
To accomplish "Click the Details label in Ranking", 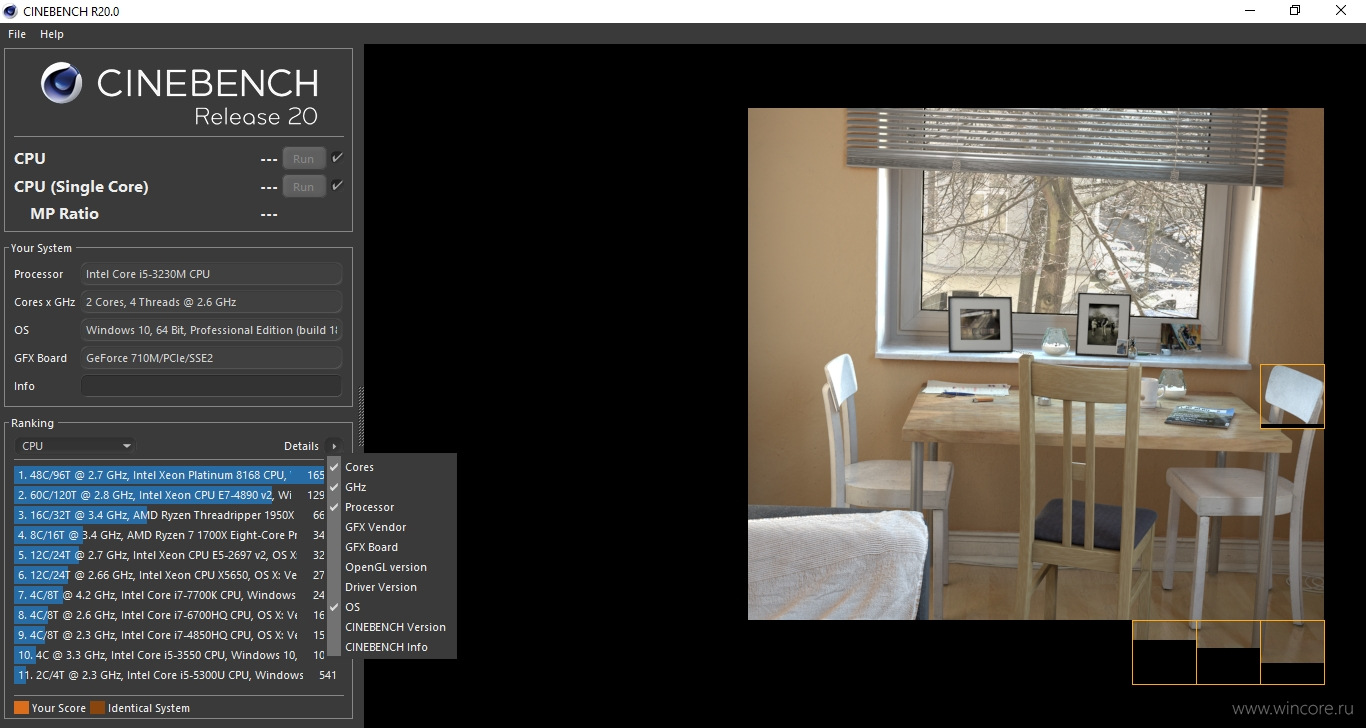I will pyautogui.click(x=301, y=446).
